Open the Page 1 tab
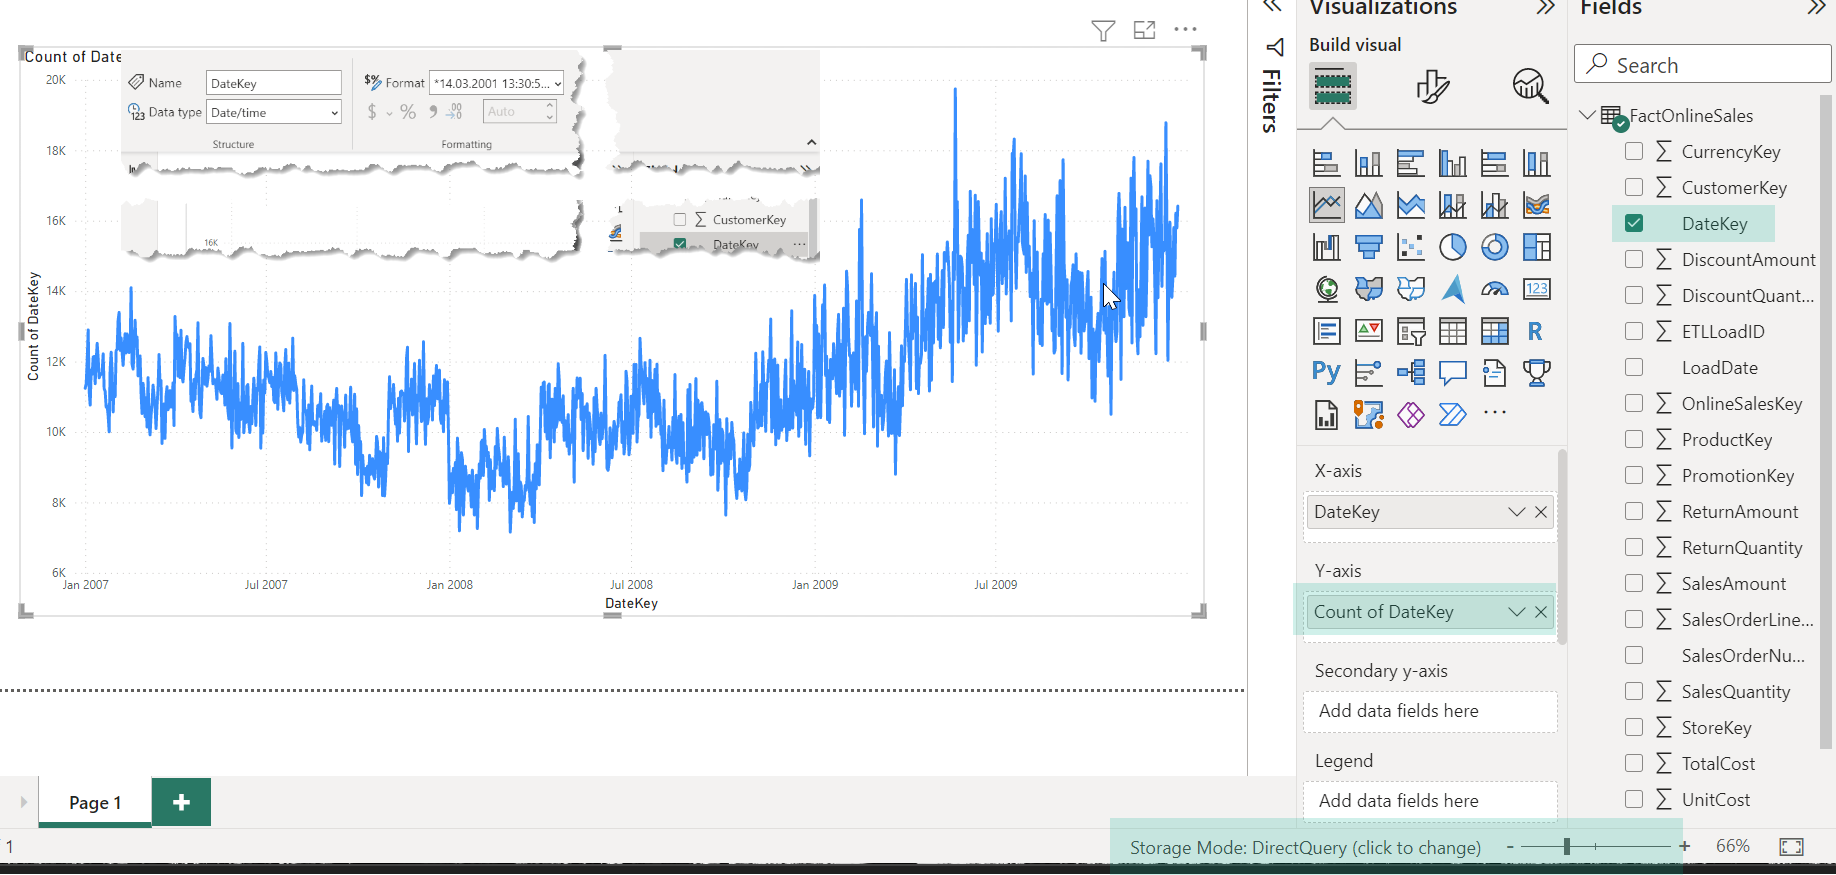The width and height of the screenshot is (1836, 875). (95, 802)
